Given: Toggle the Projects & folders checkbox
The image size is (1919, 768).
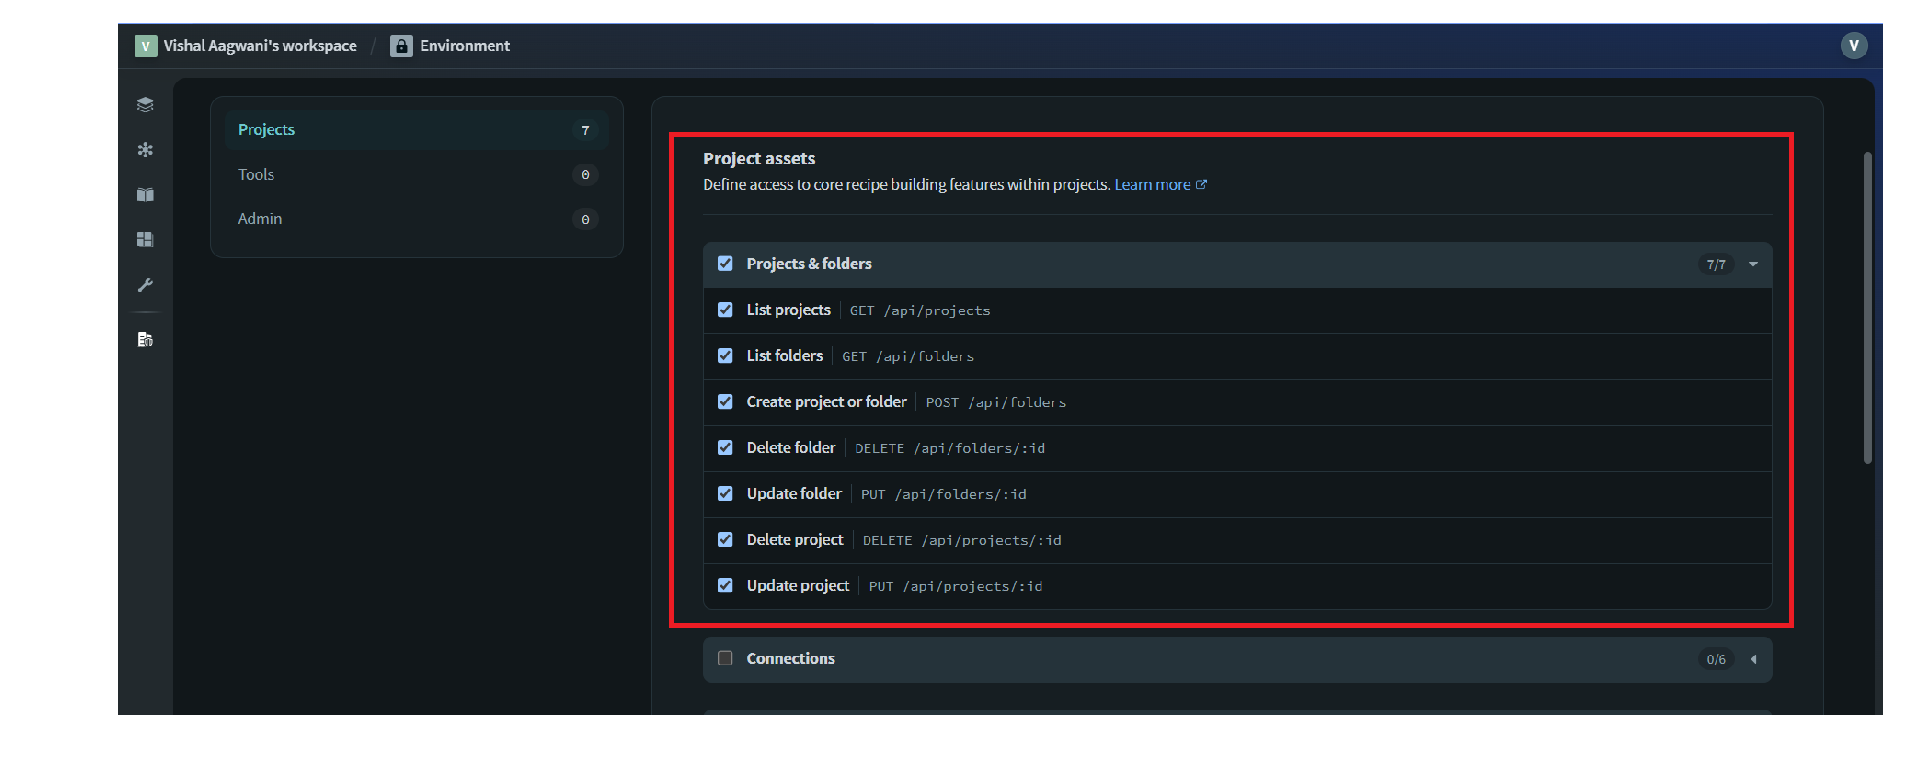Looking at the screenshot, I should point(725,264).
